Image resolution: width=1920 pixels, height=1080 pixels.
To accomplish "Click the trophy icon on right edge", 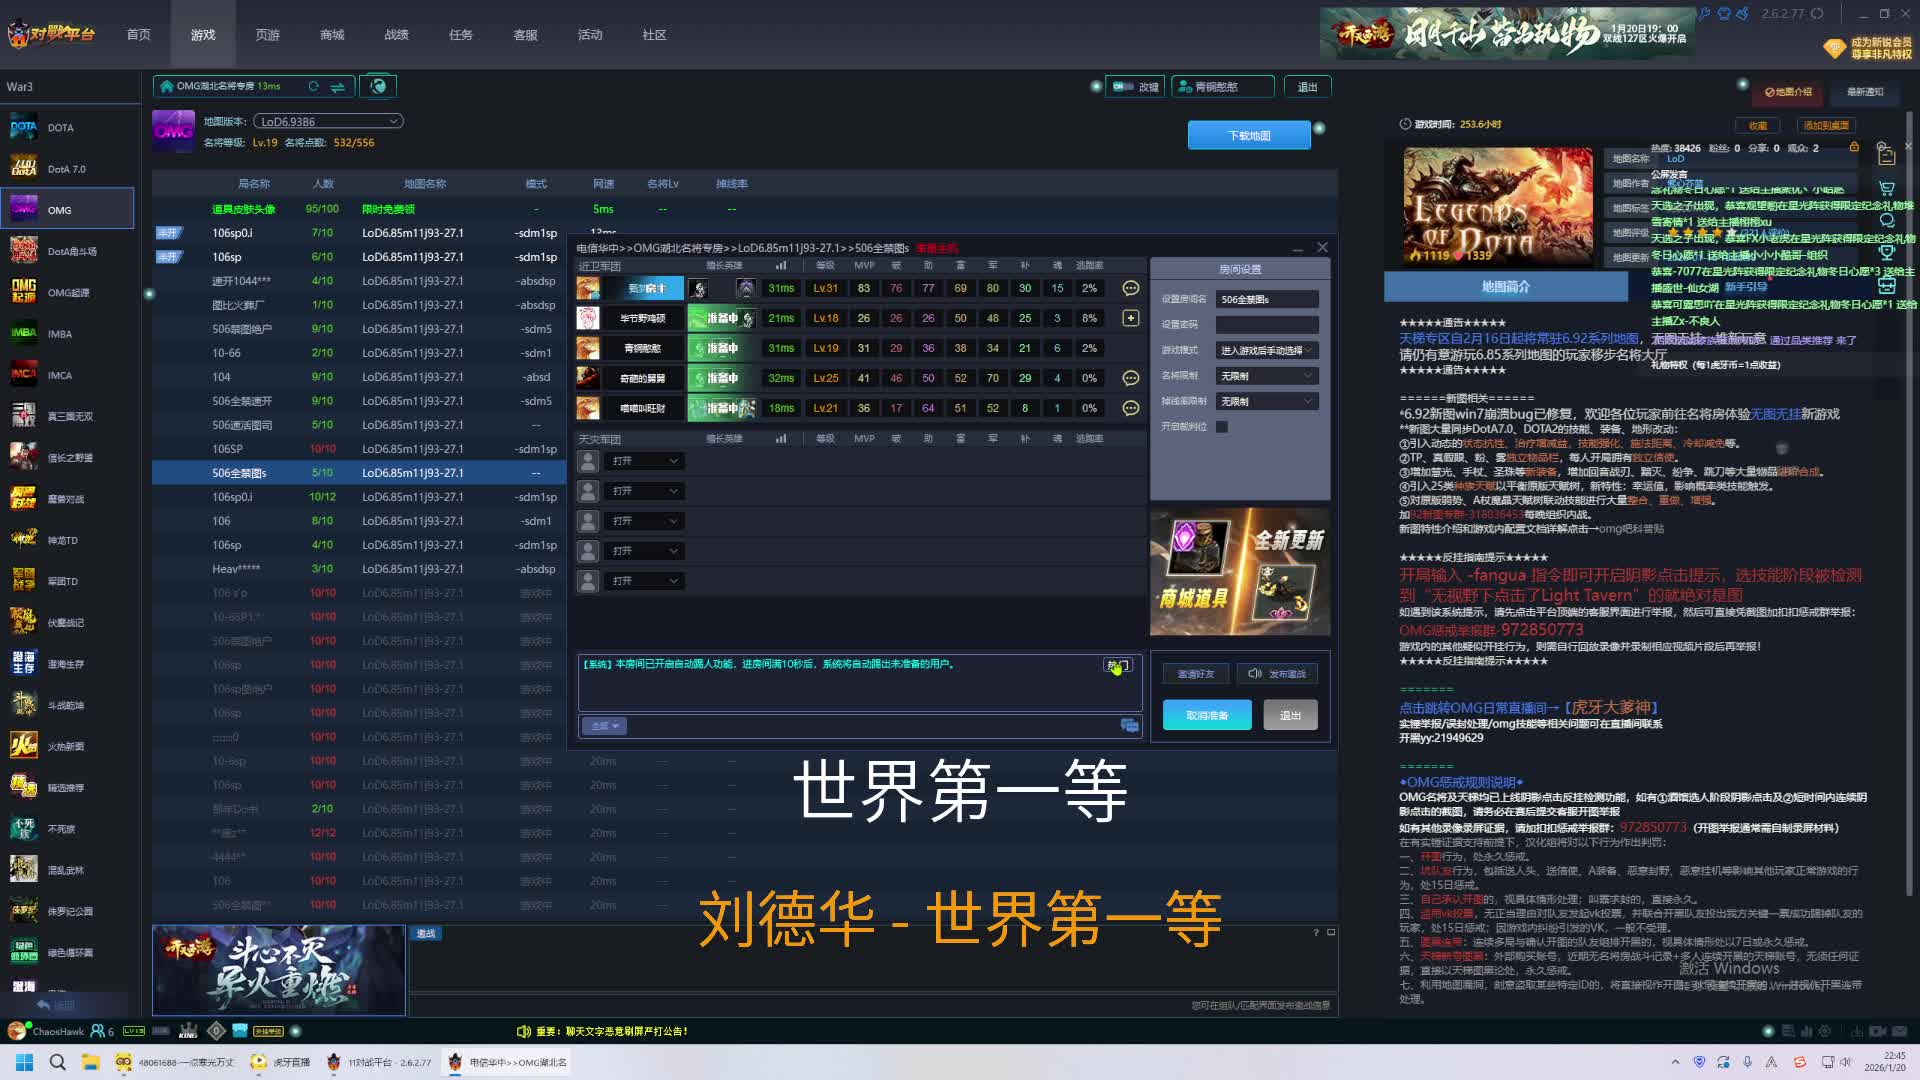I will [x=1887, y=252].
